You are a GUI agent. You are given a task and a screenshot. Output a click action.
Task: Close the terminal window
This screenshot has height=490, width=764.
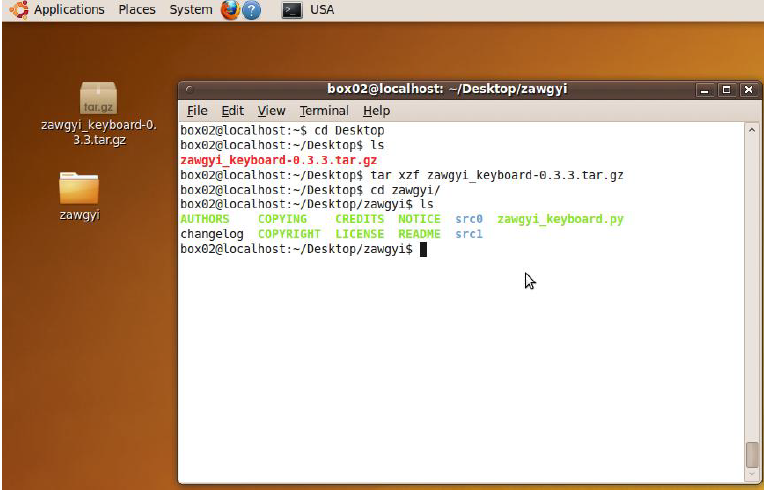[x=749, y=90]
